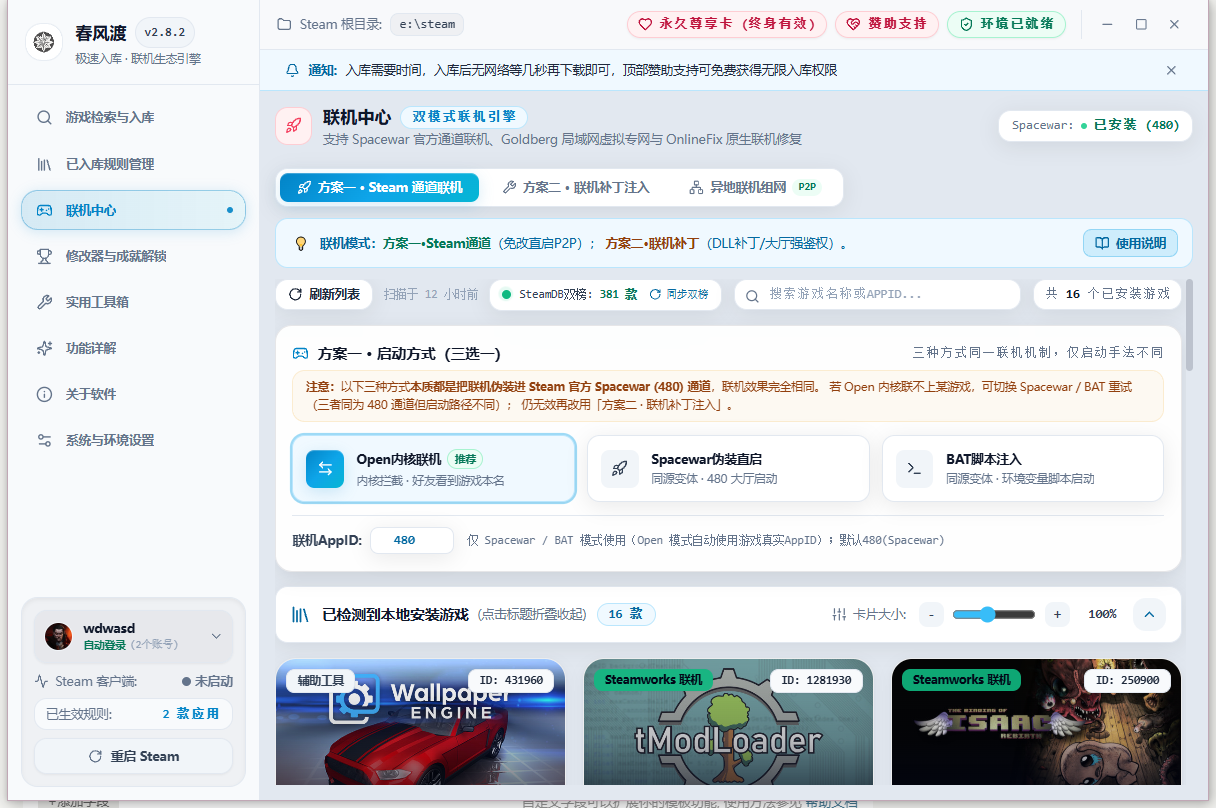Click the version badge v2.8.2
Image resolution: width=1216 pixels, height=808 pixels.
[164, 32]
